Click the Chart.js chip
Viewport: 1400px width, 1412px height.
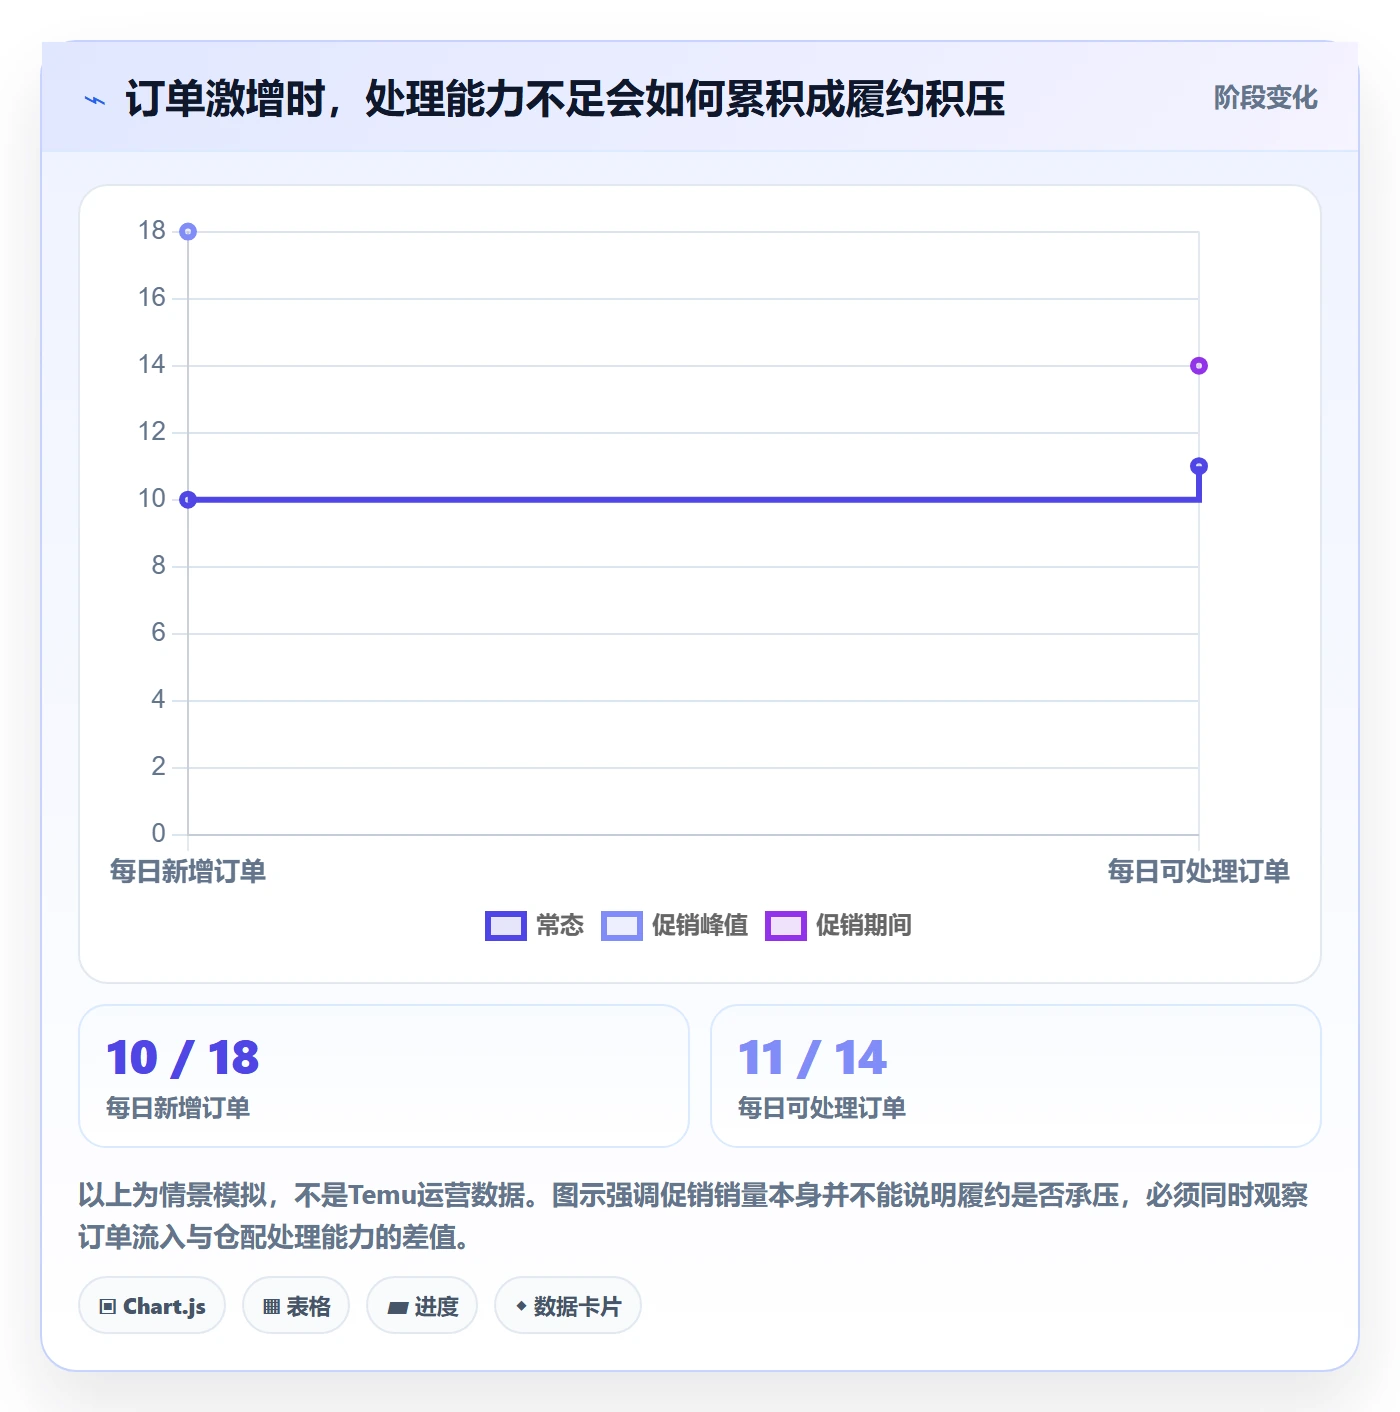[152, 1306]
